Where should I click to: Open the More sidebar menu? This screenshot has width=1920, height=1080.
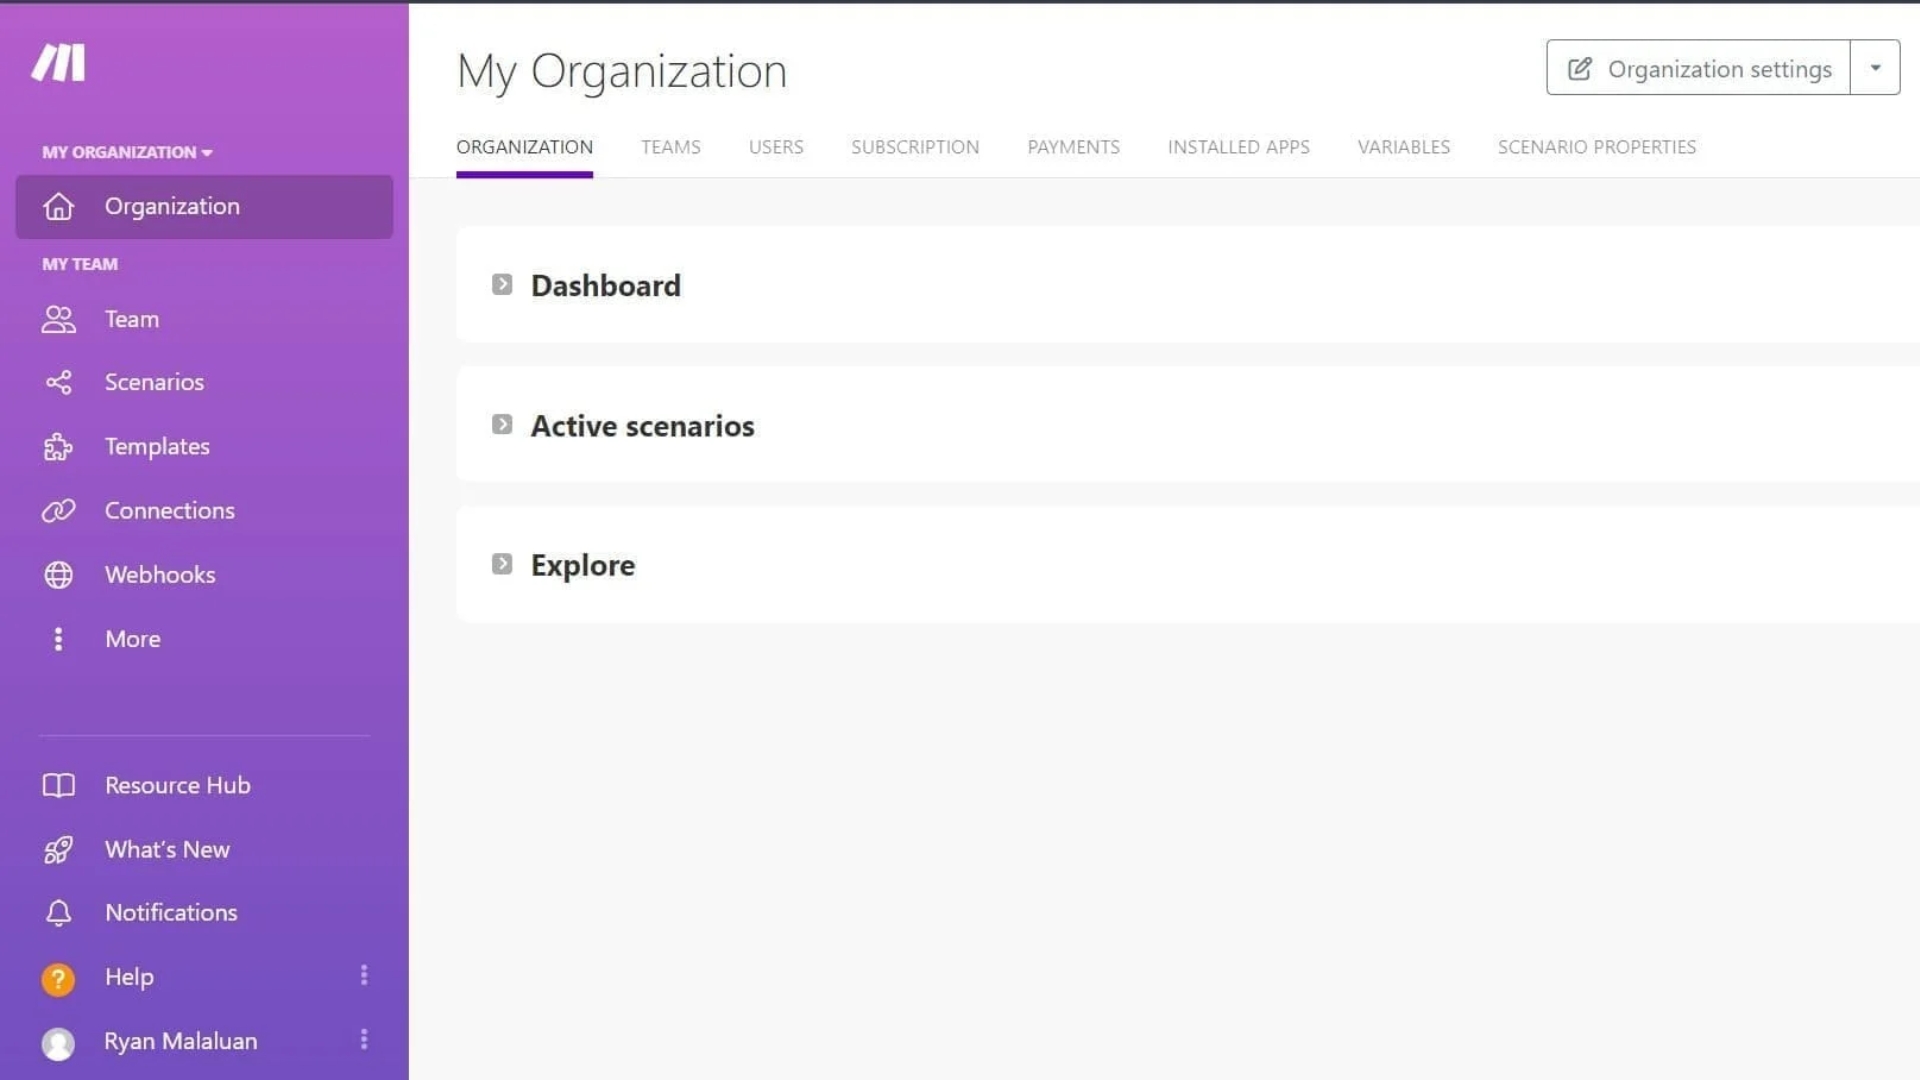pyautogui.click(x=132, y=639)
